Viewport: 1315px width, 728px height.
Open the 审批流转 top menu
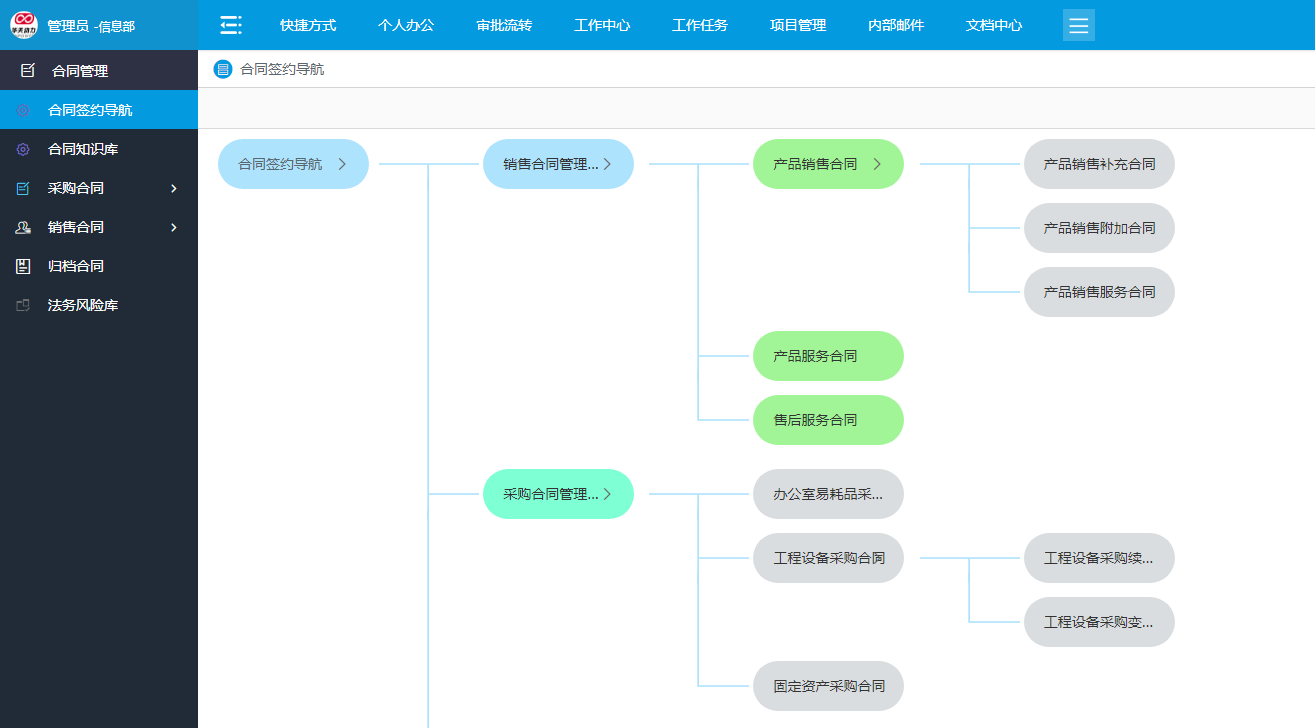pyautogui.click(x=504, y=25)
